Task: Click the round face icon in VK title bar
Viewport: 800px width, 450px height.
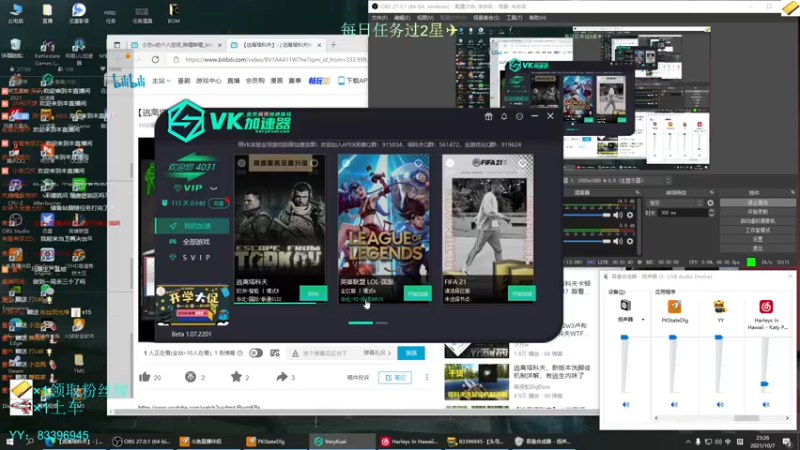Action: pos(519,116)
